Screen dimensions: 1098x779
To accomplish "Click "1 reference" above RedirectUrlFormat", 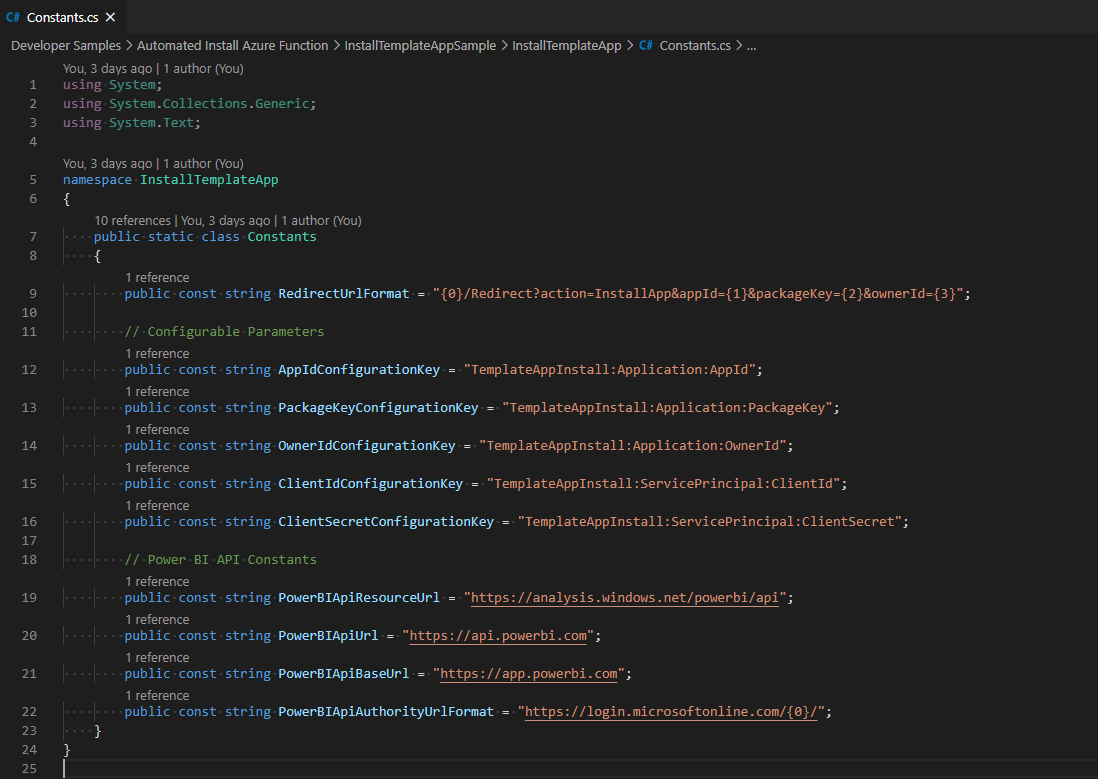I will coord(157,277).
